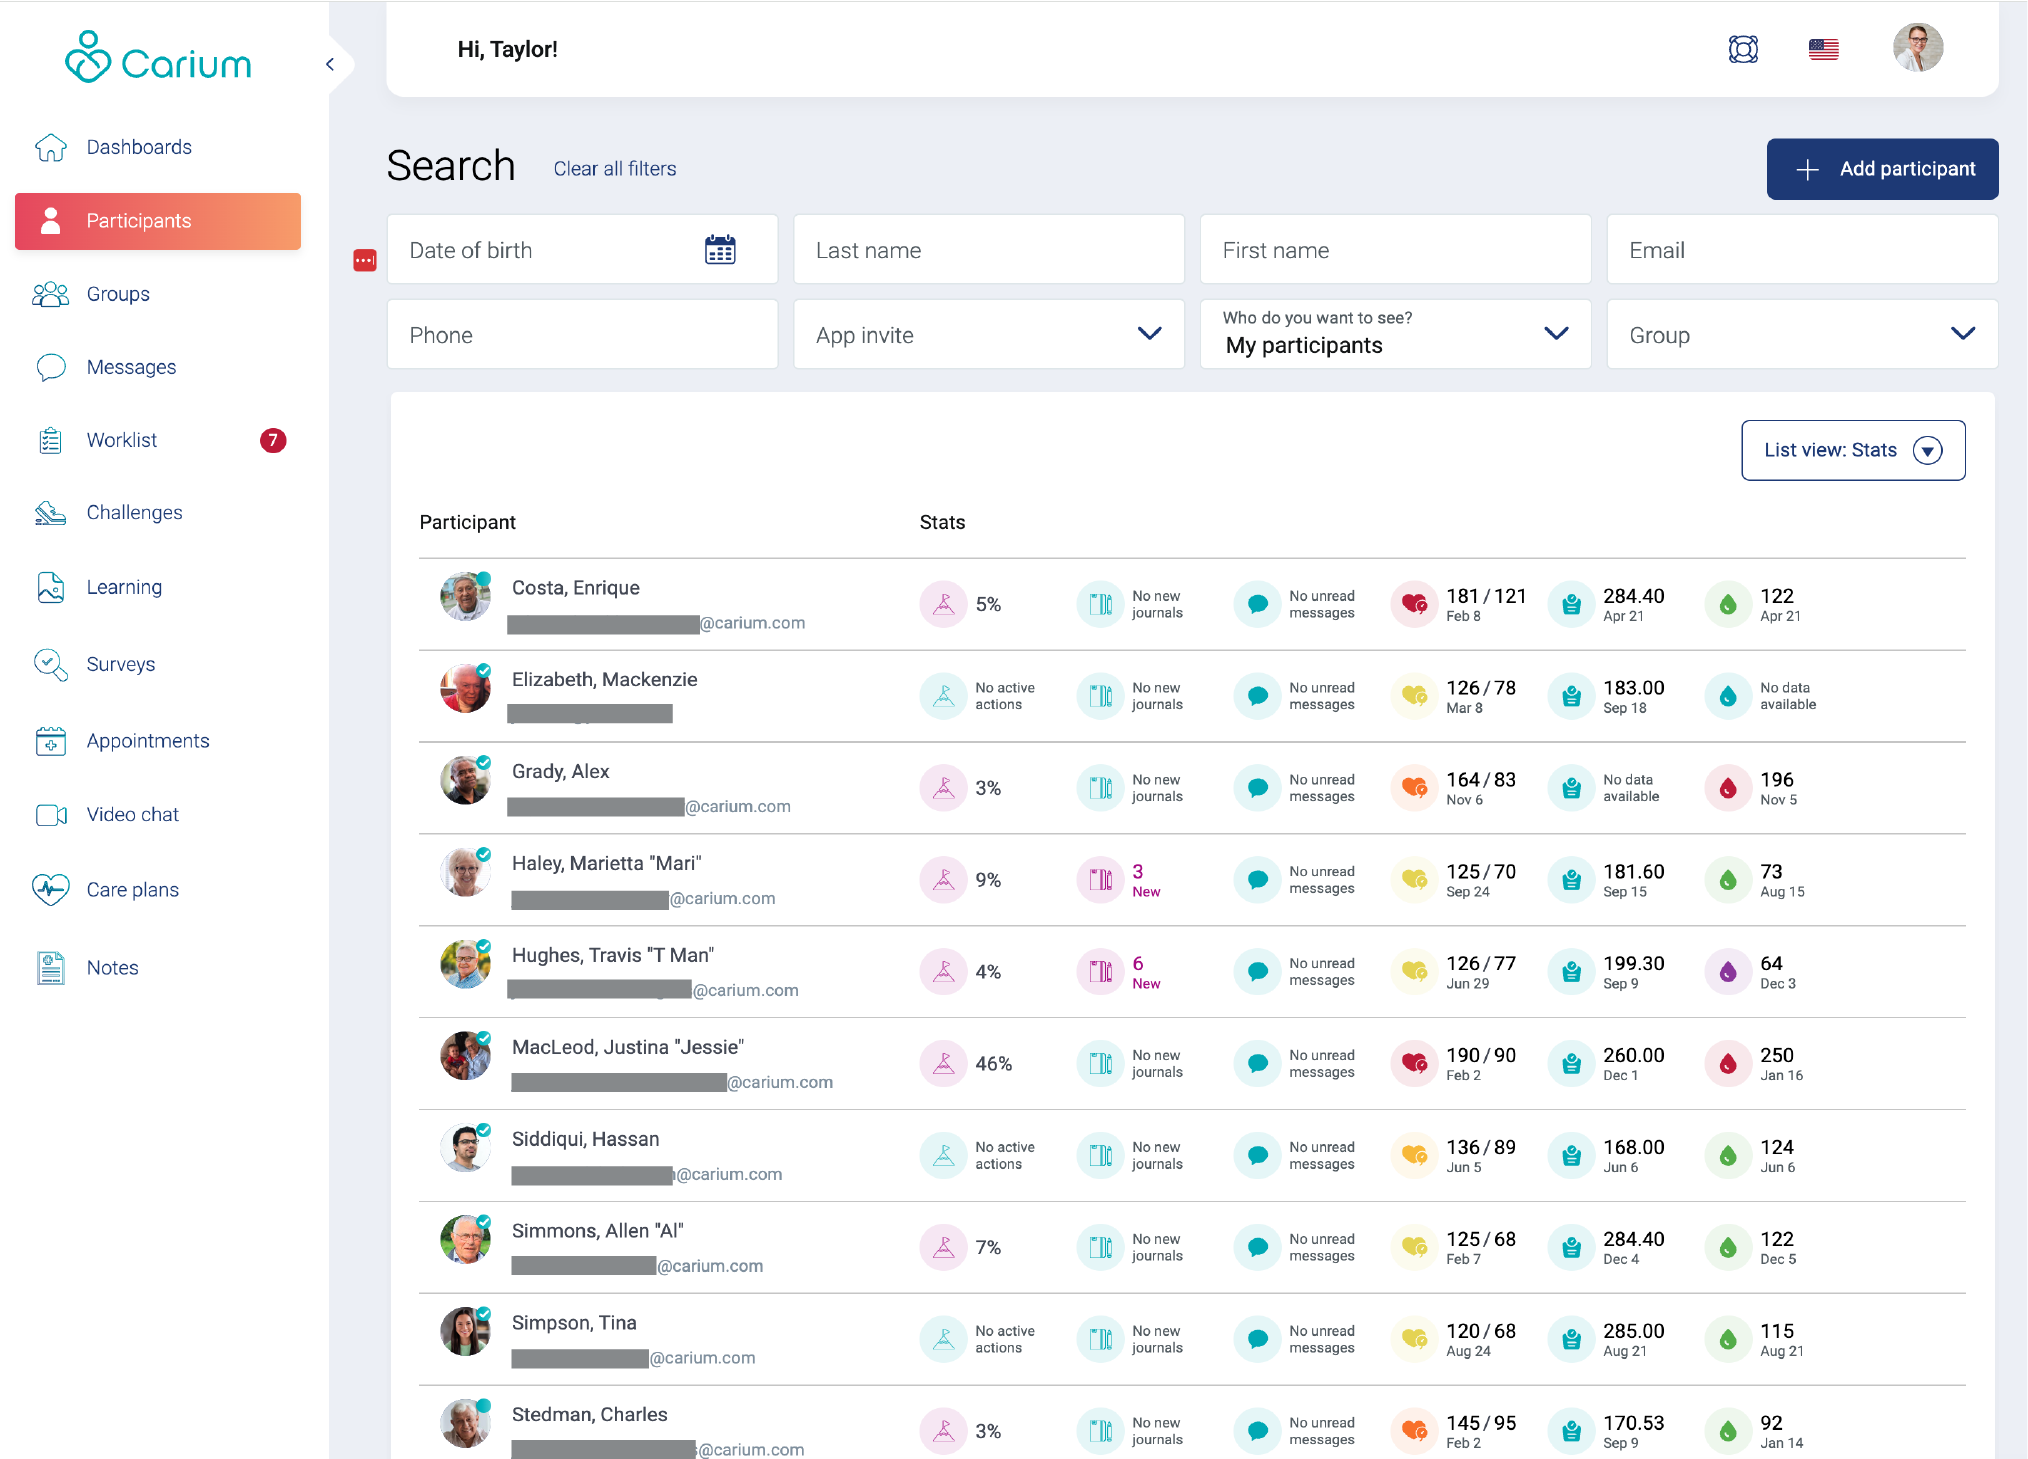The image size is (2028, 1459).
Task: Open the red chat widget icon
Action: click(364, 261)
